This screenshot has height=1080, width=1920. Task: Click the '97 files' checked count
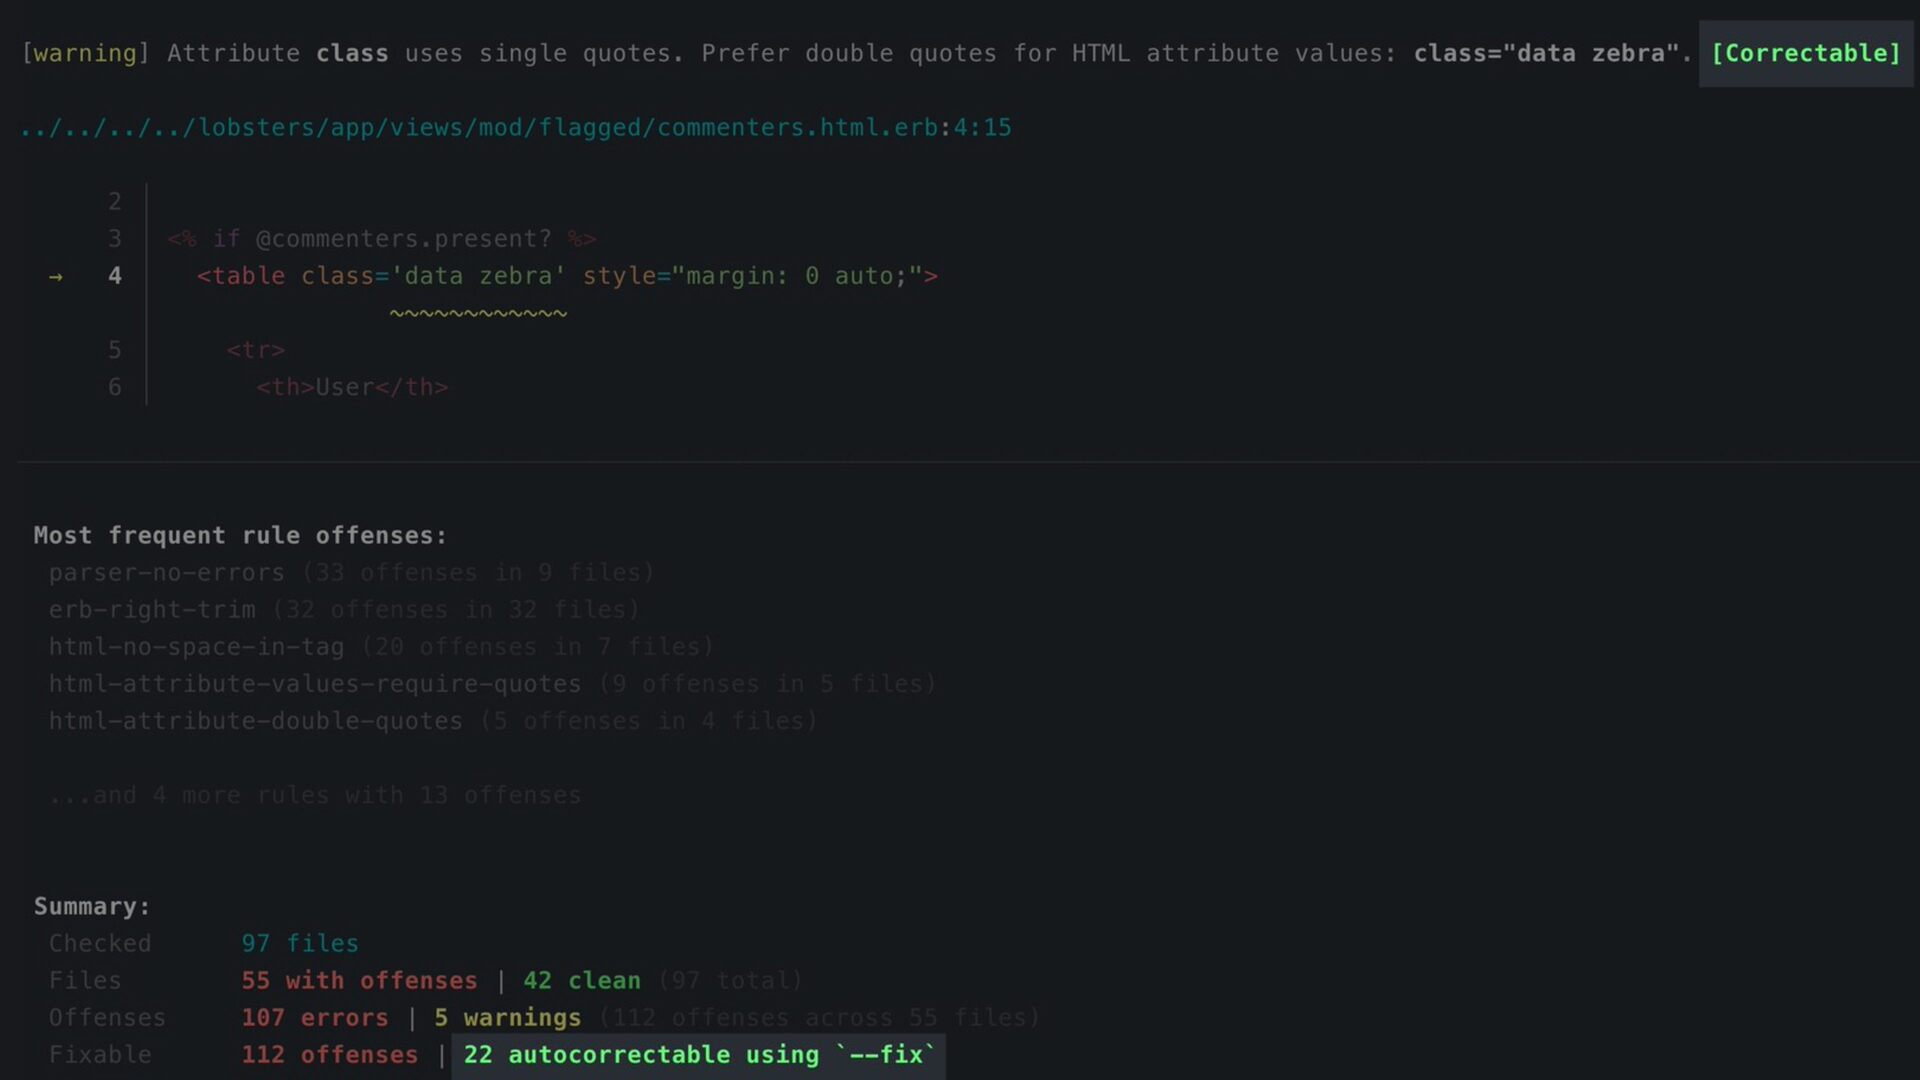coord(299,944)
